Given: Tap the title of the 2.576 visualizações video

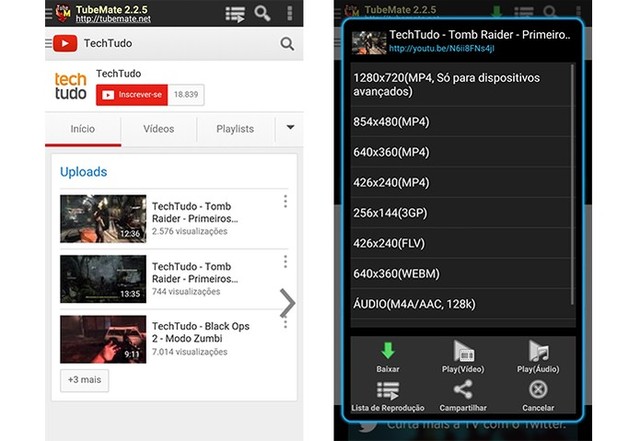Looking at the screenshot, I should coord(195,212).
